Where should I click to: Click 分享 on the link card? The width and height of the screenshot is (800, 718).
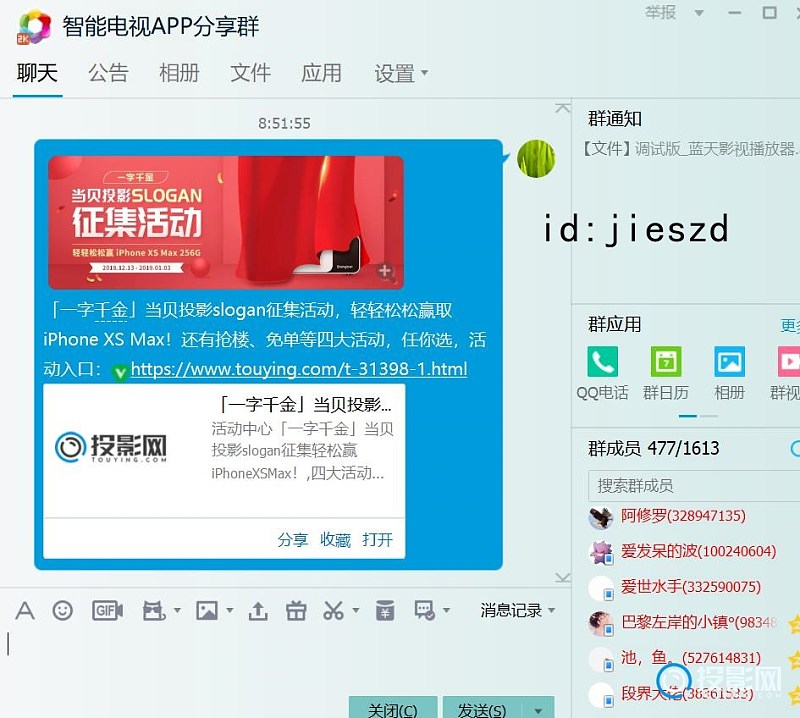[x=293, y=539]
